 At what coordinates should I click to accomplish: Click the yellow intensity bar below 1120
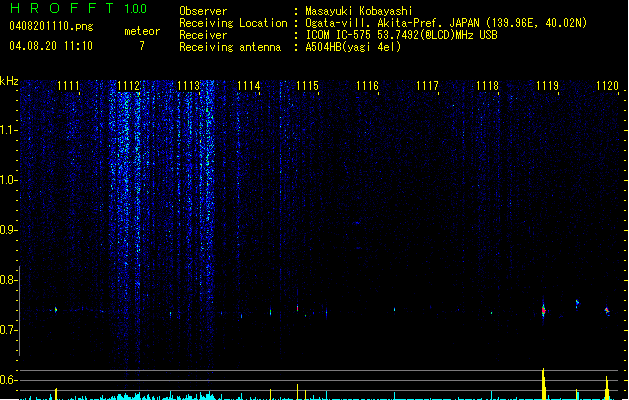coord(607,388)
